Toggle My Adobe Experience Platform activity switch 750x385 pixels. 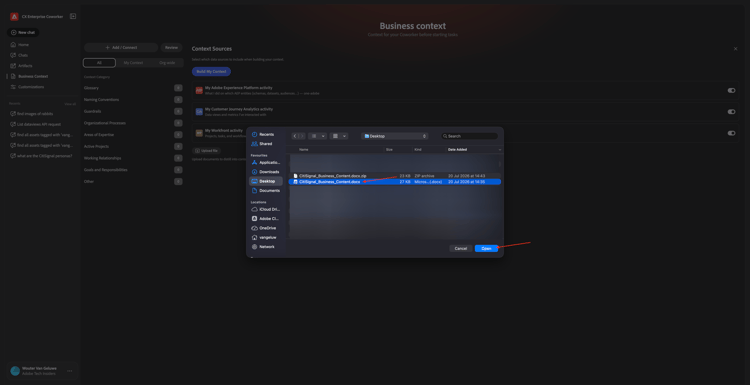pos(731,90)
